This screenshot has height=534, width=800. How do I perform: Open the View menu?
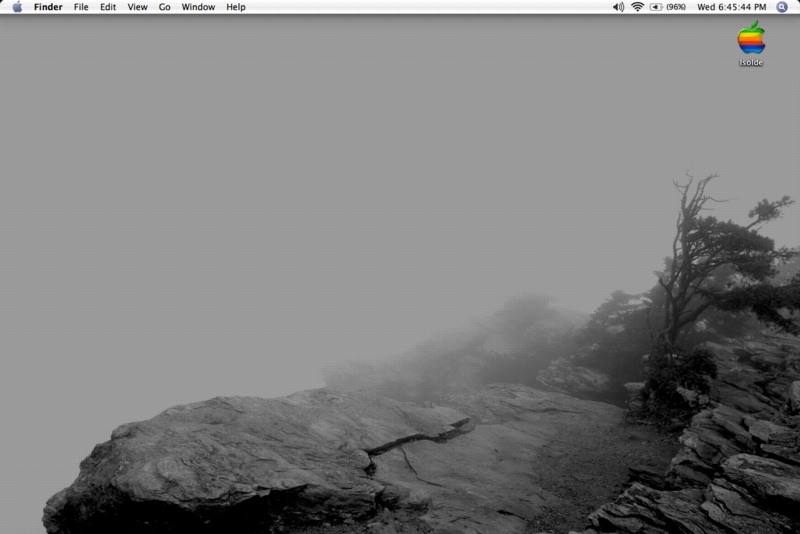137,7
